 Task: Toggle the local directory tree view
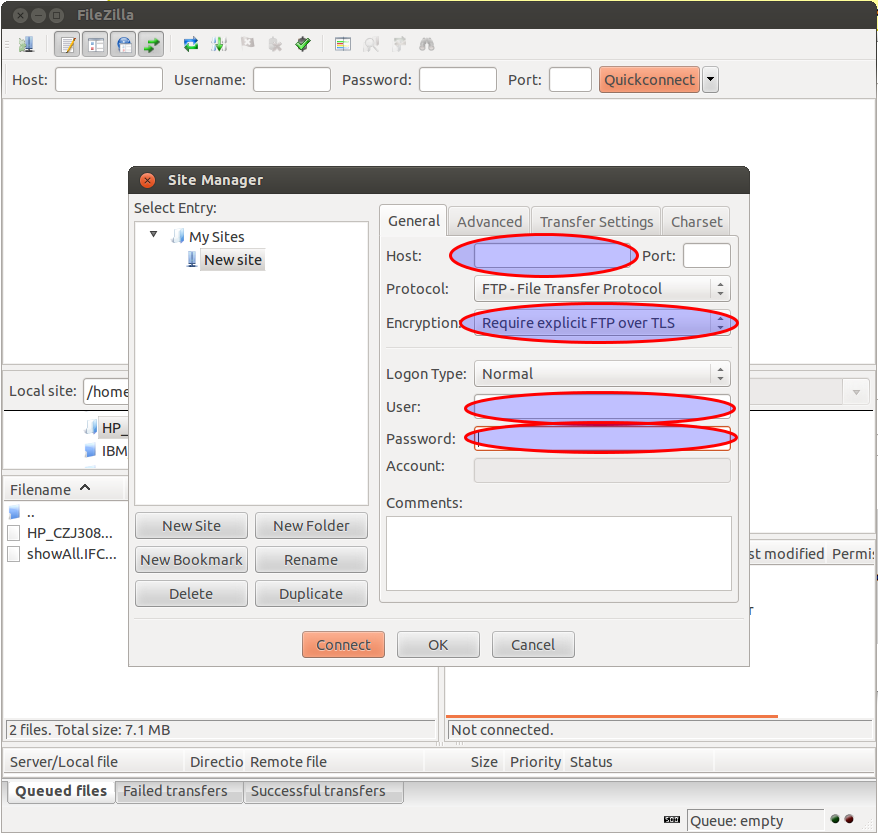(x=95, y=44)
